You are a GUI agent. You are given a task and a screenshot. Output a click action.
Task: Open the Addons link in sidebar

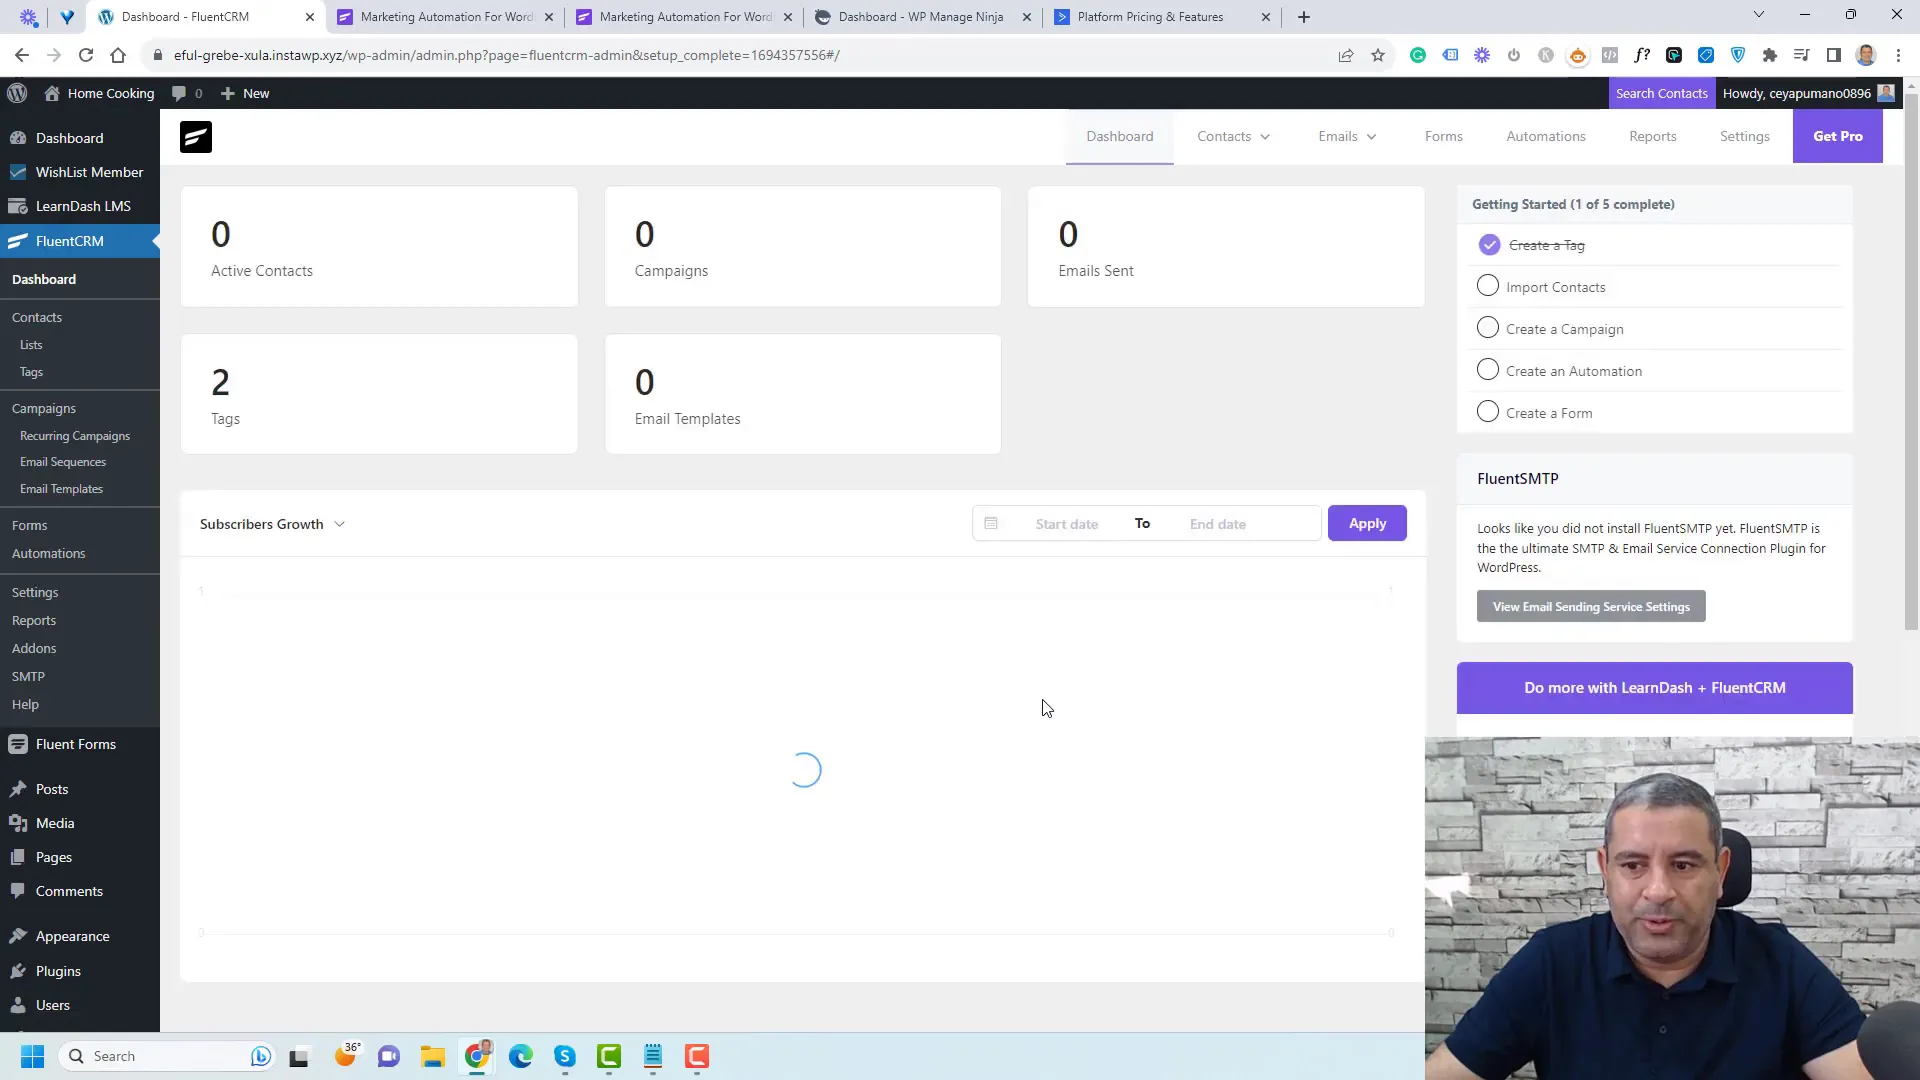(34, 648)
